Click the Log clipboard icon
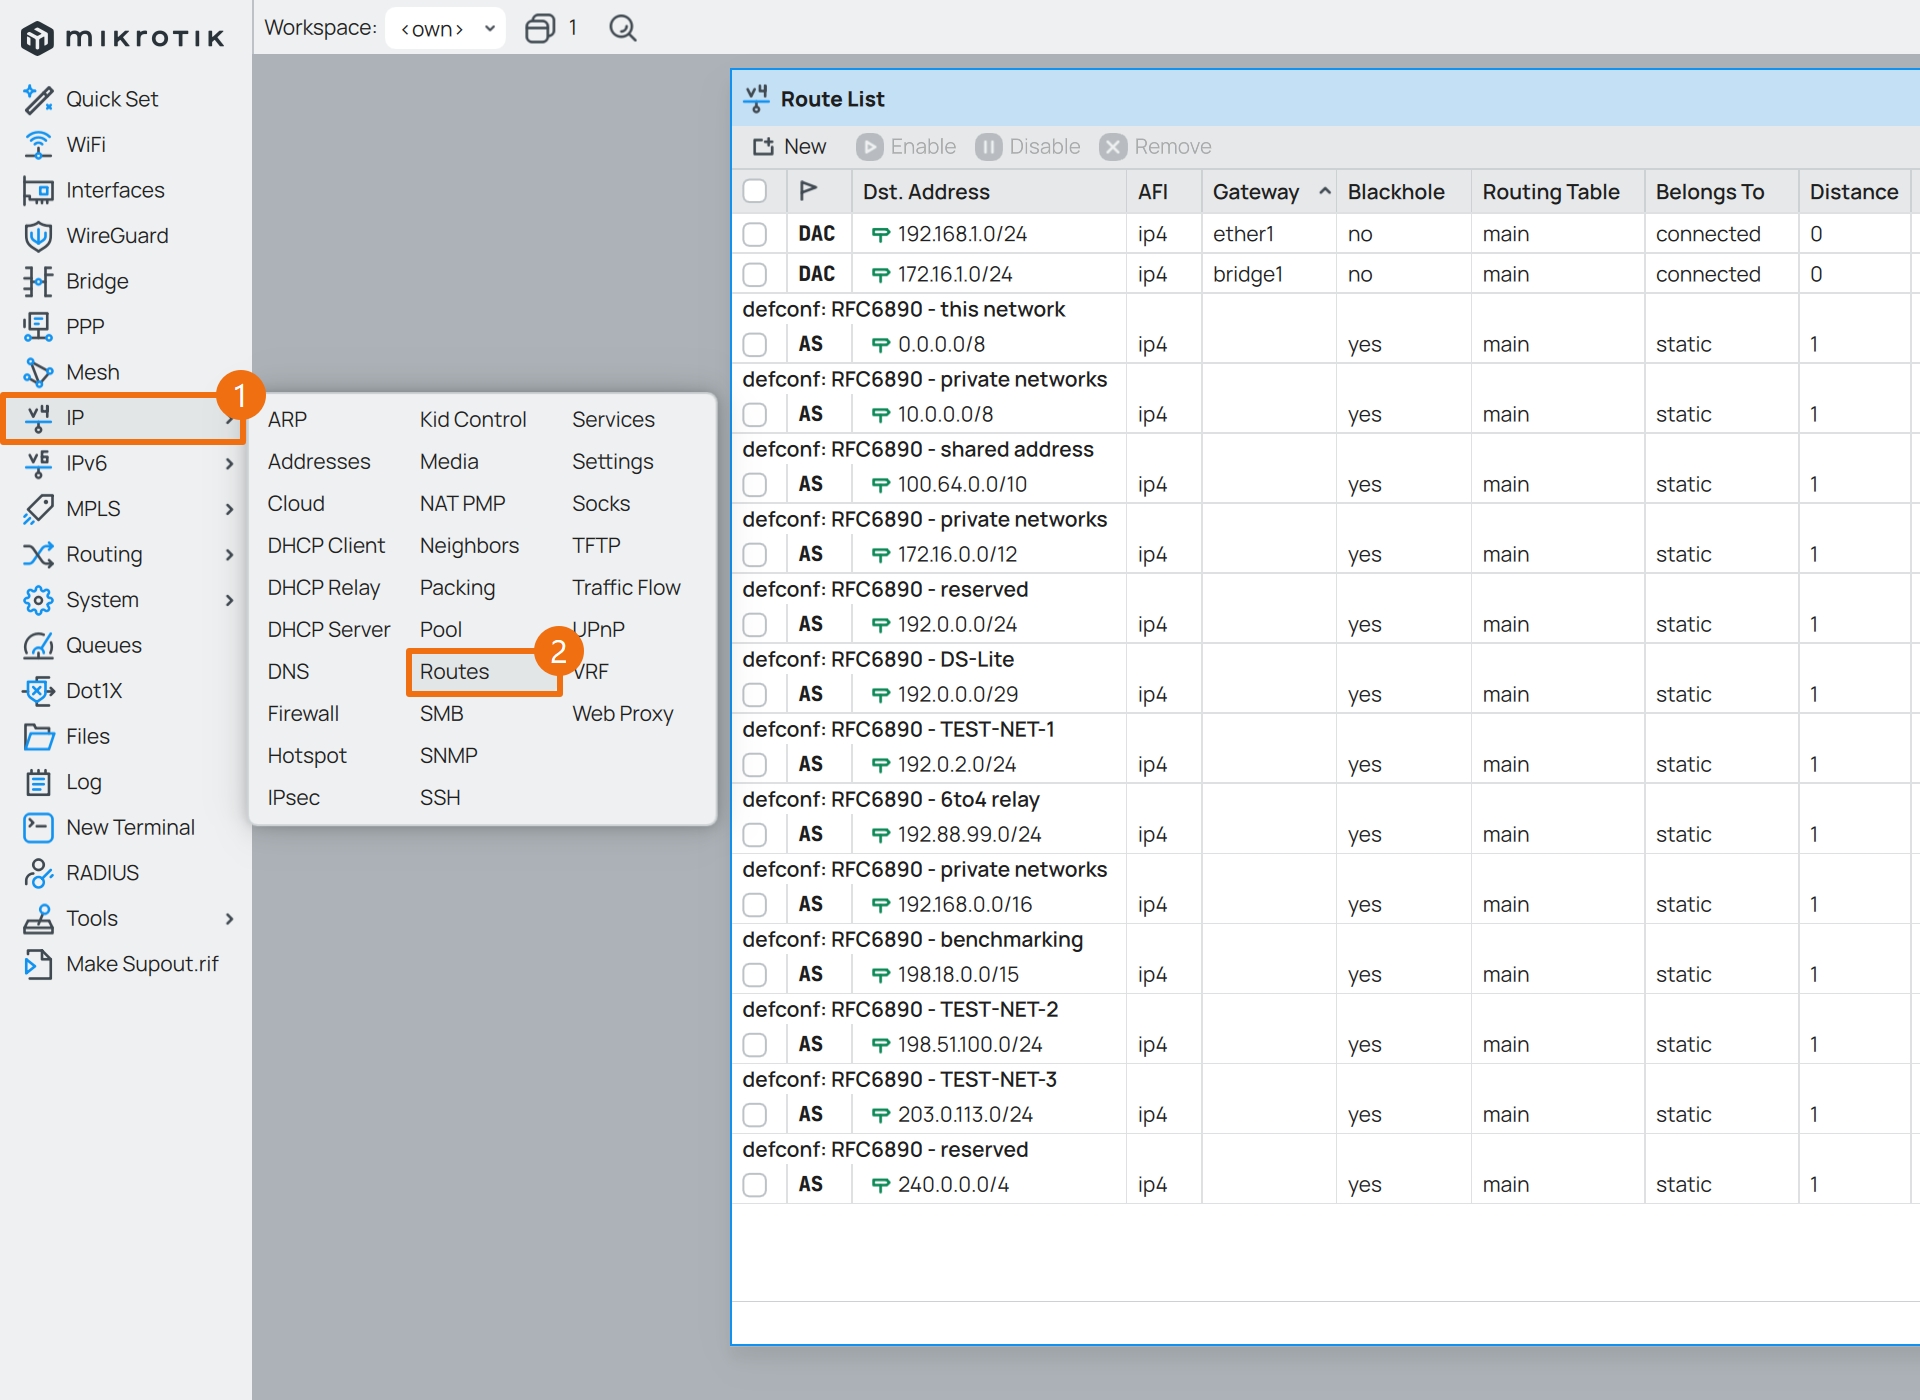 coord(38,782)
